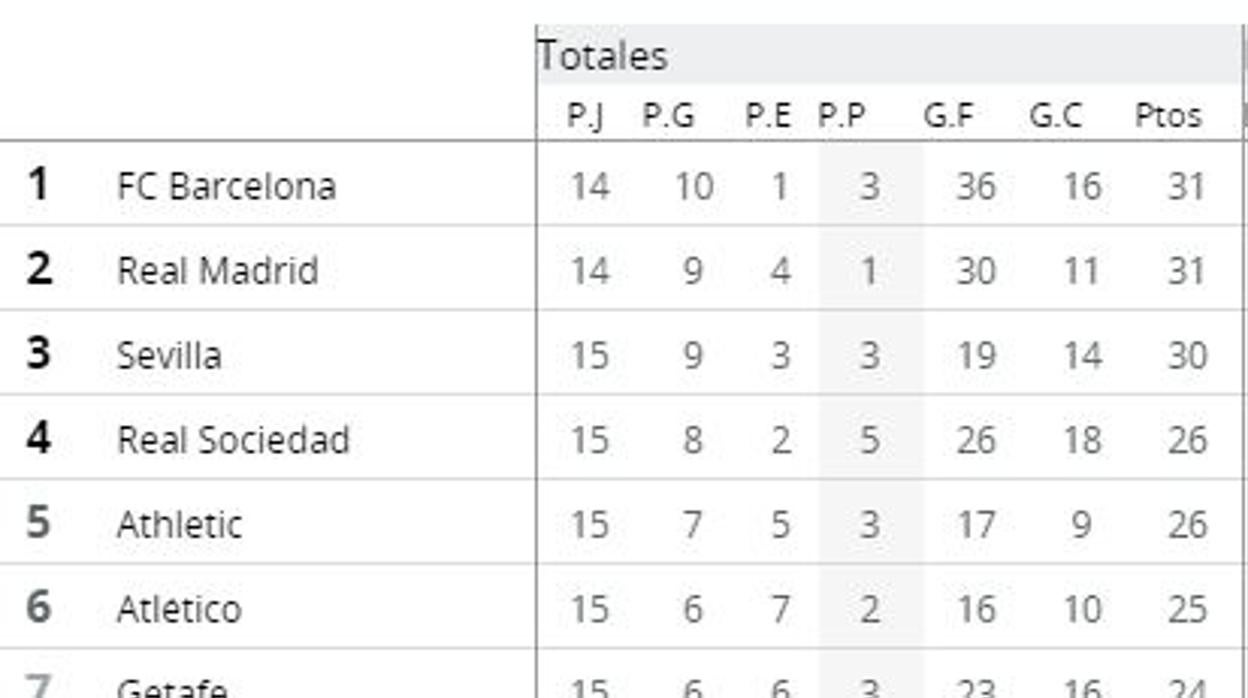This screenshot has height=698, width=1248.
Task: Click Atlético's draws value 7
Action: point(780,609)
